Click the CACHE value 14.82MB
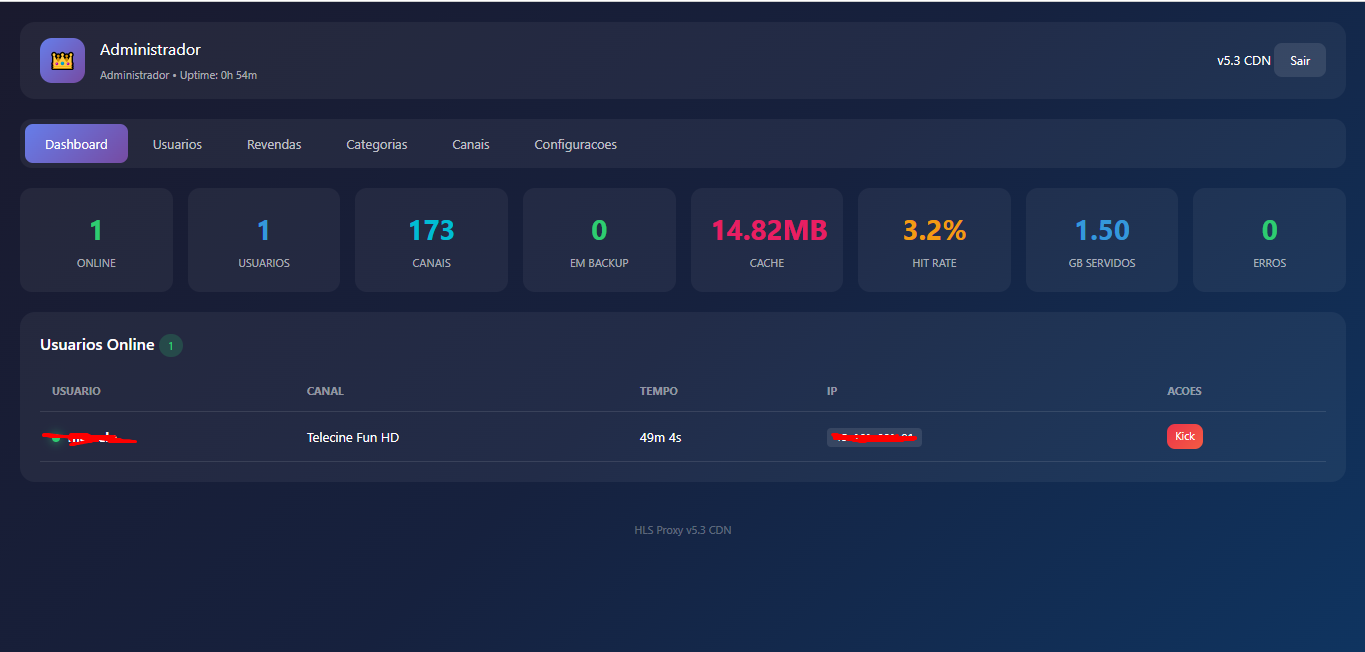This screenshot has width=1365, height=652. tap(766, 229)
